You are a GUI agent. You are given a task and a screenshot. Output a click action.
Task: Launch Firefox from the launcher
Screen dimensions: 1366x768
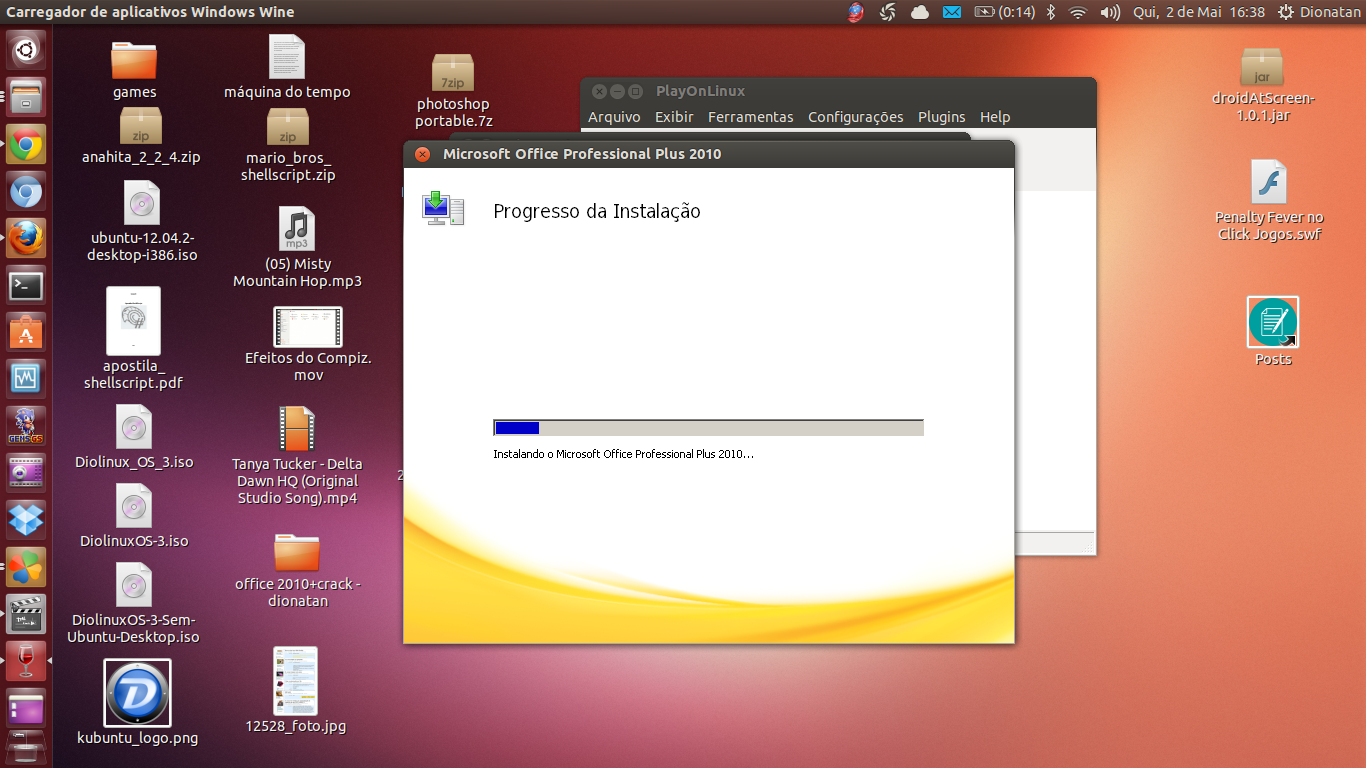tap(26, 239)
